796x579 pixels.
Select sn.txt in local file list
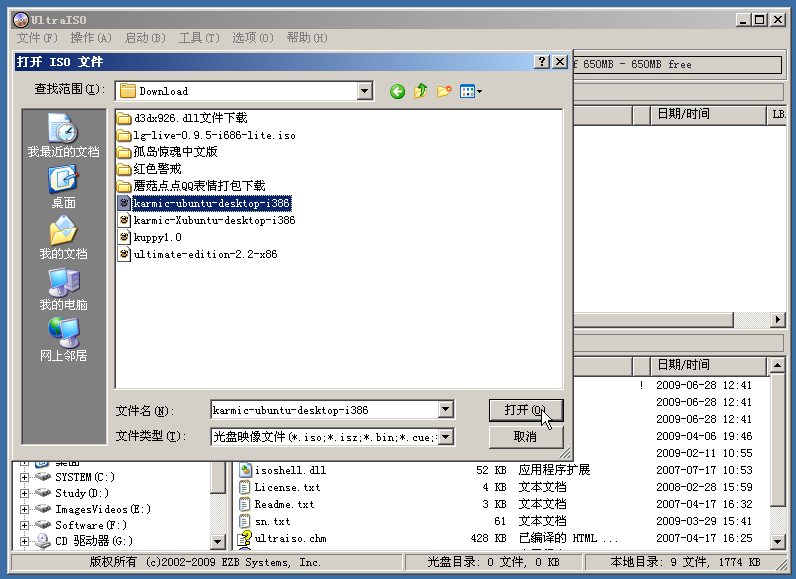[264, 521]
